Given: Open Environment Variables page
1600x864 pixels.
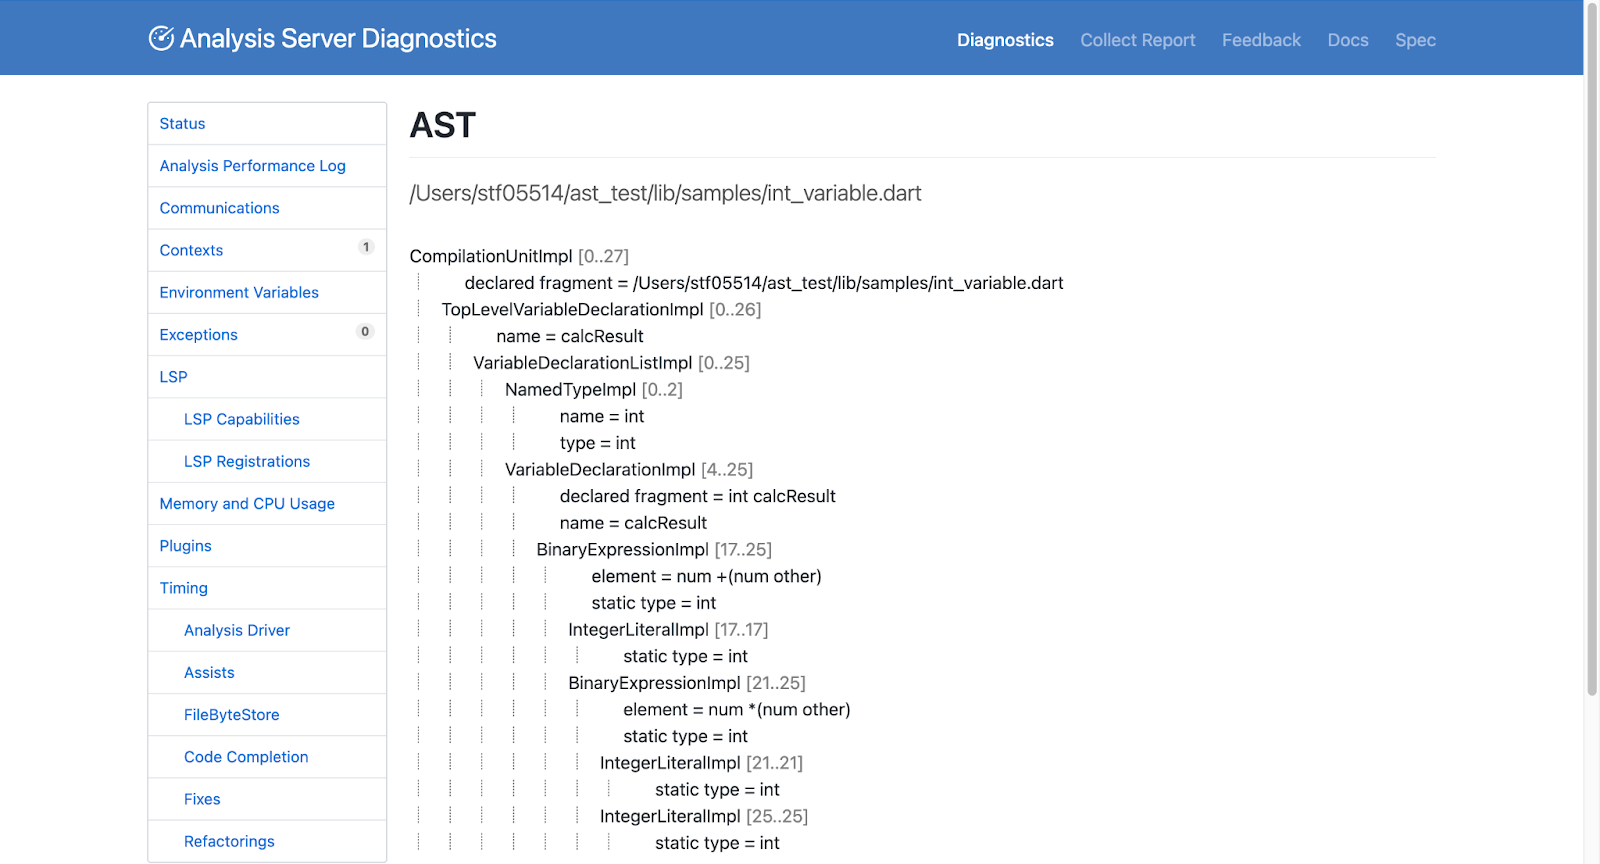Looking at the screenshot, I should pyautogui.click(x=239, y=293).
